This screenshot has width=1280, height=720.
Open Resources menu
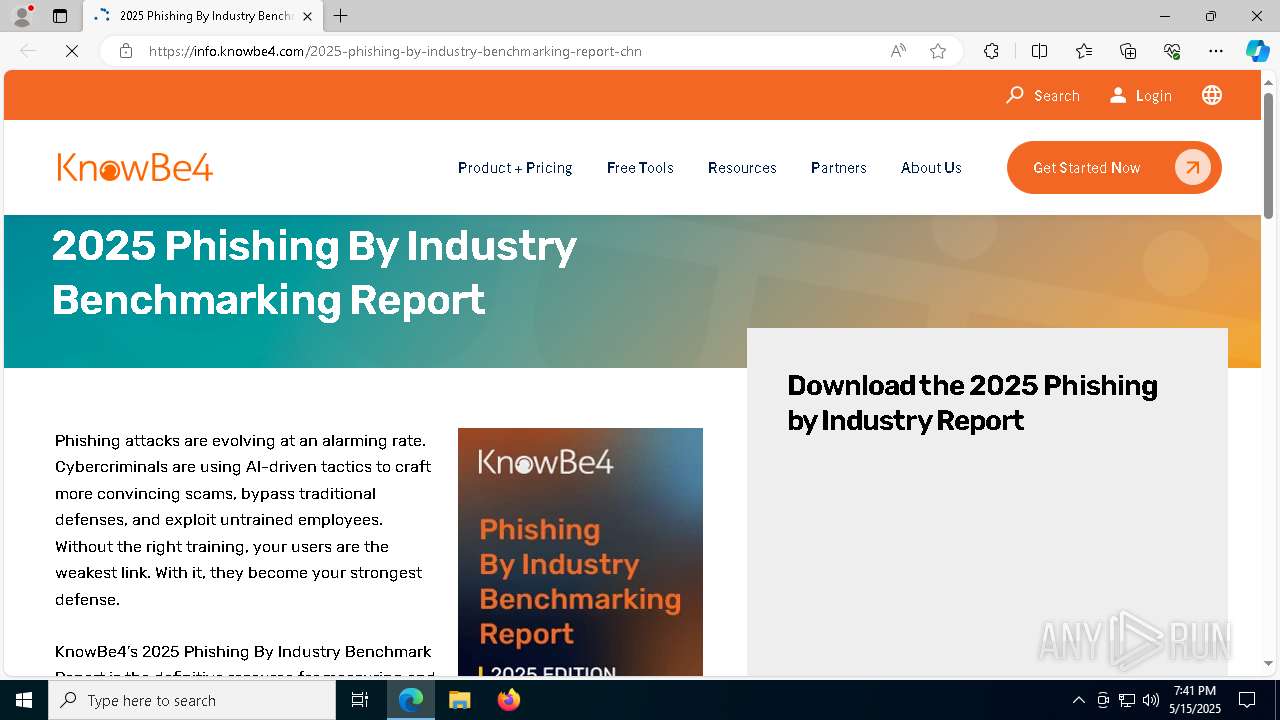[x=742, y=168]
